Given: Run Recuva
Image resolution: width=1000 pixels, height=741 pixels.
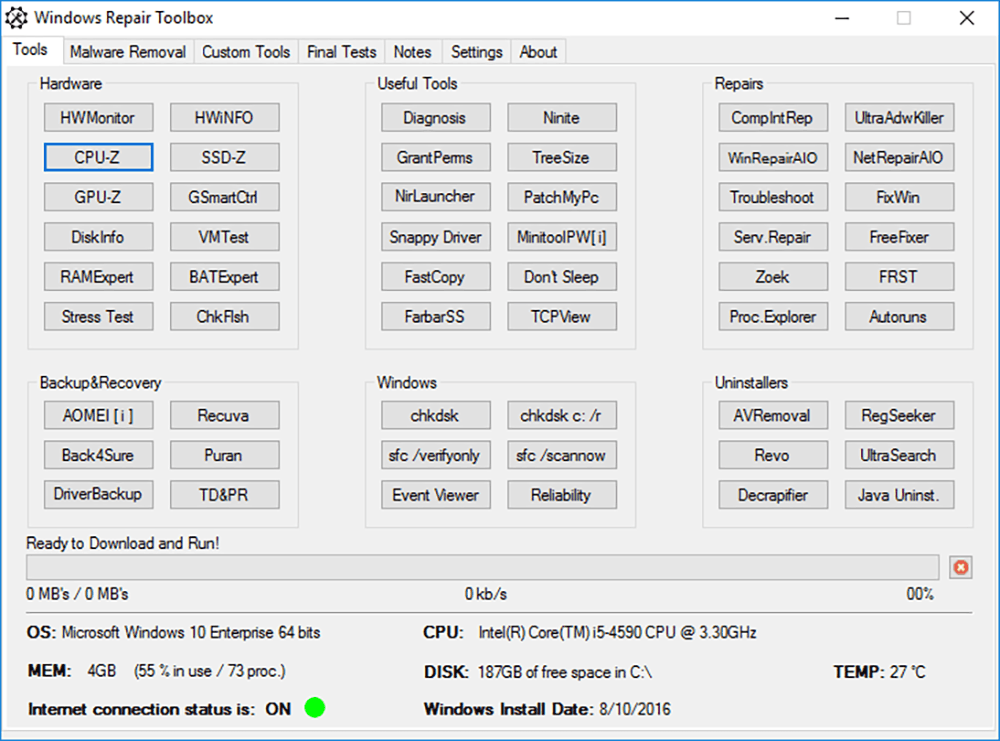Looking at the screenshot, I should click(x=224, y=415).
